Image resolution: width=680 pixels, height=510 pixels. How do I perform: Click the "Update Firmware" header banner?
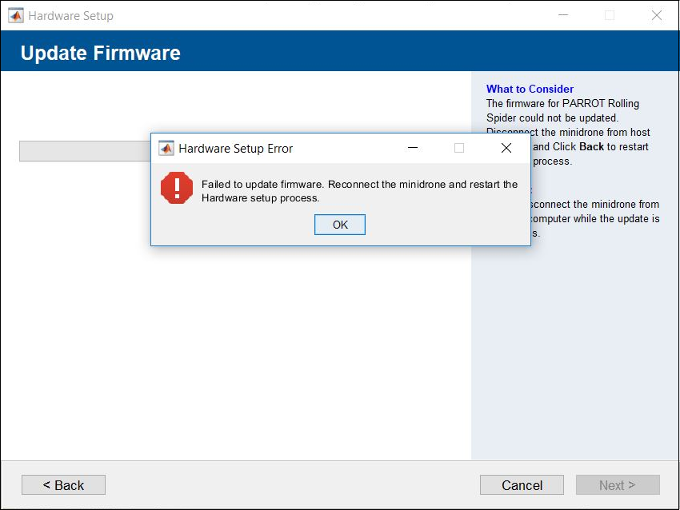point(100,53)
